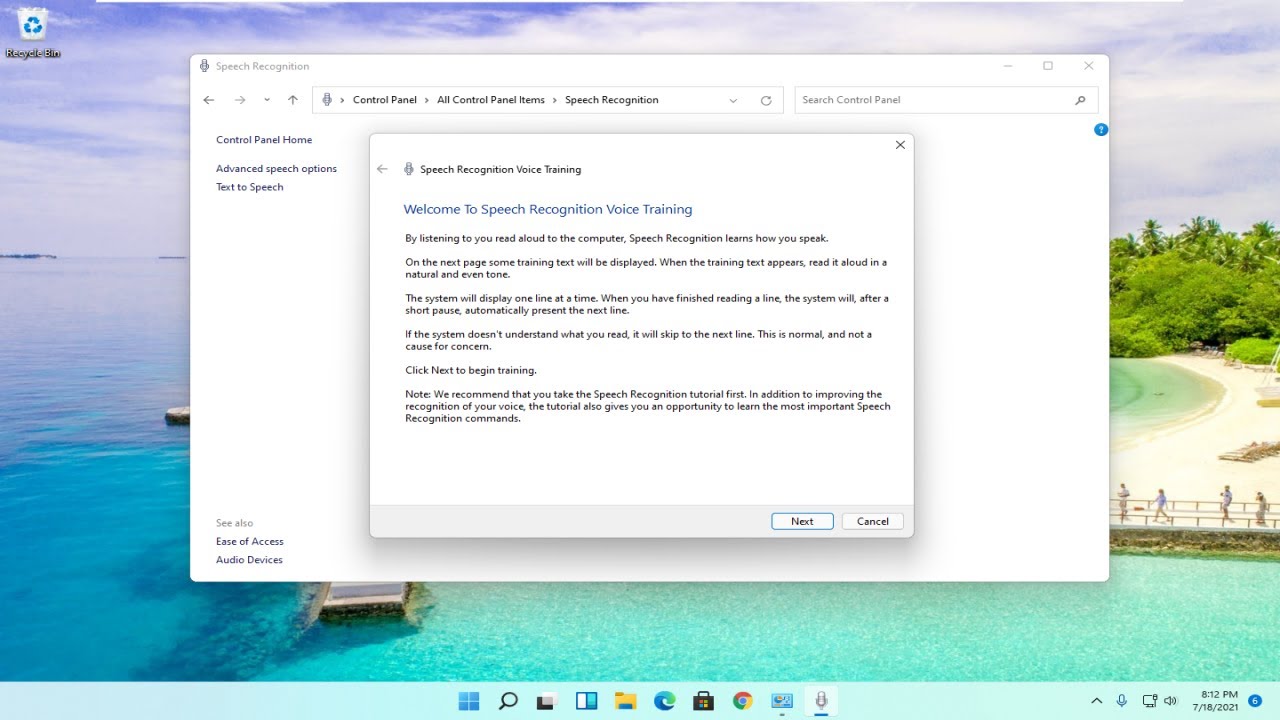Navigate forward in Control Panel window
1280x720 pixels.
pyautogui.click(x=240, y=100)
